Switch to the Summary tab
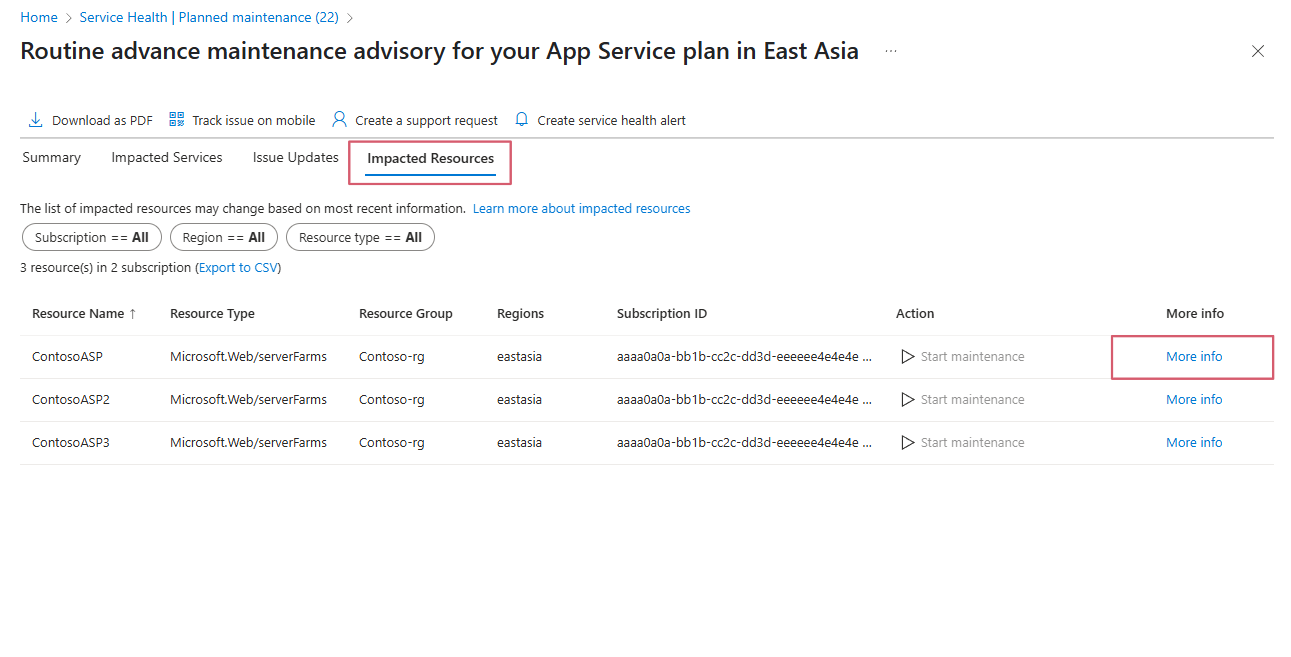The width and height of the screenshot is (1291, 657). (51, 158)
